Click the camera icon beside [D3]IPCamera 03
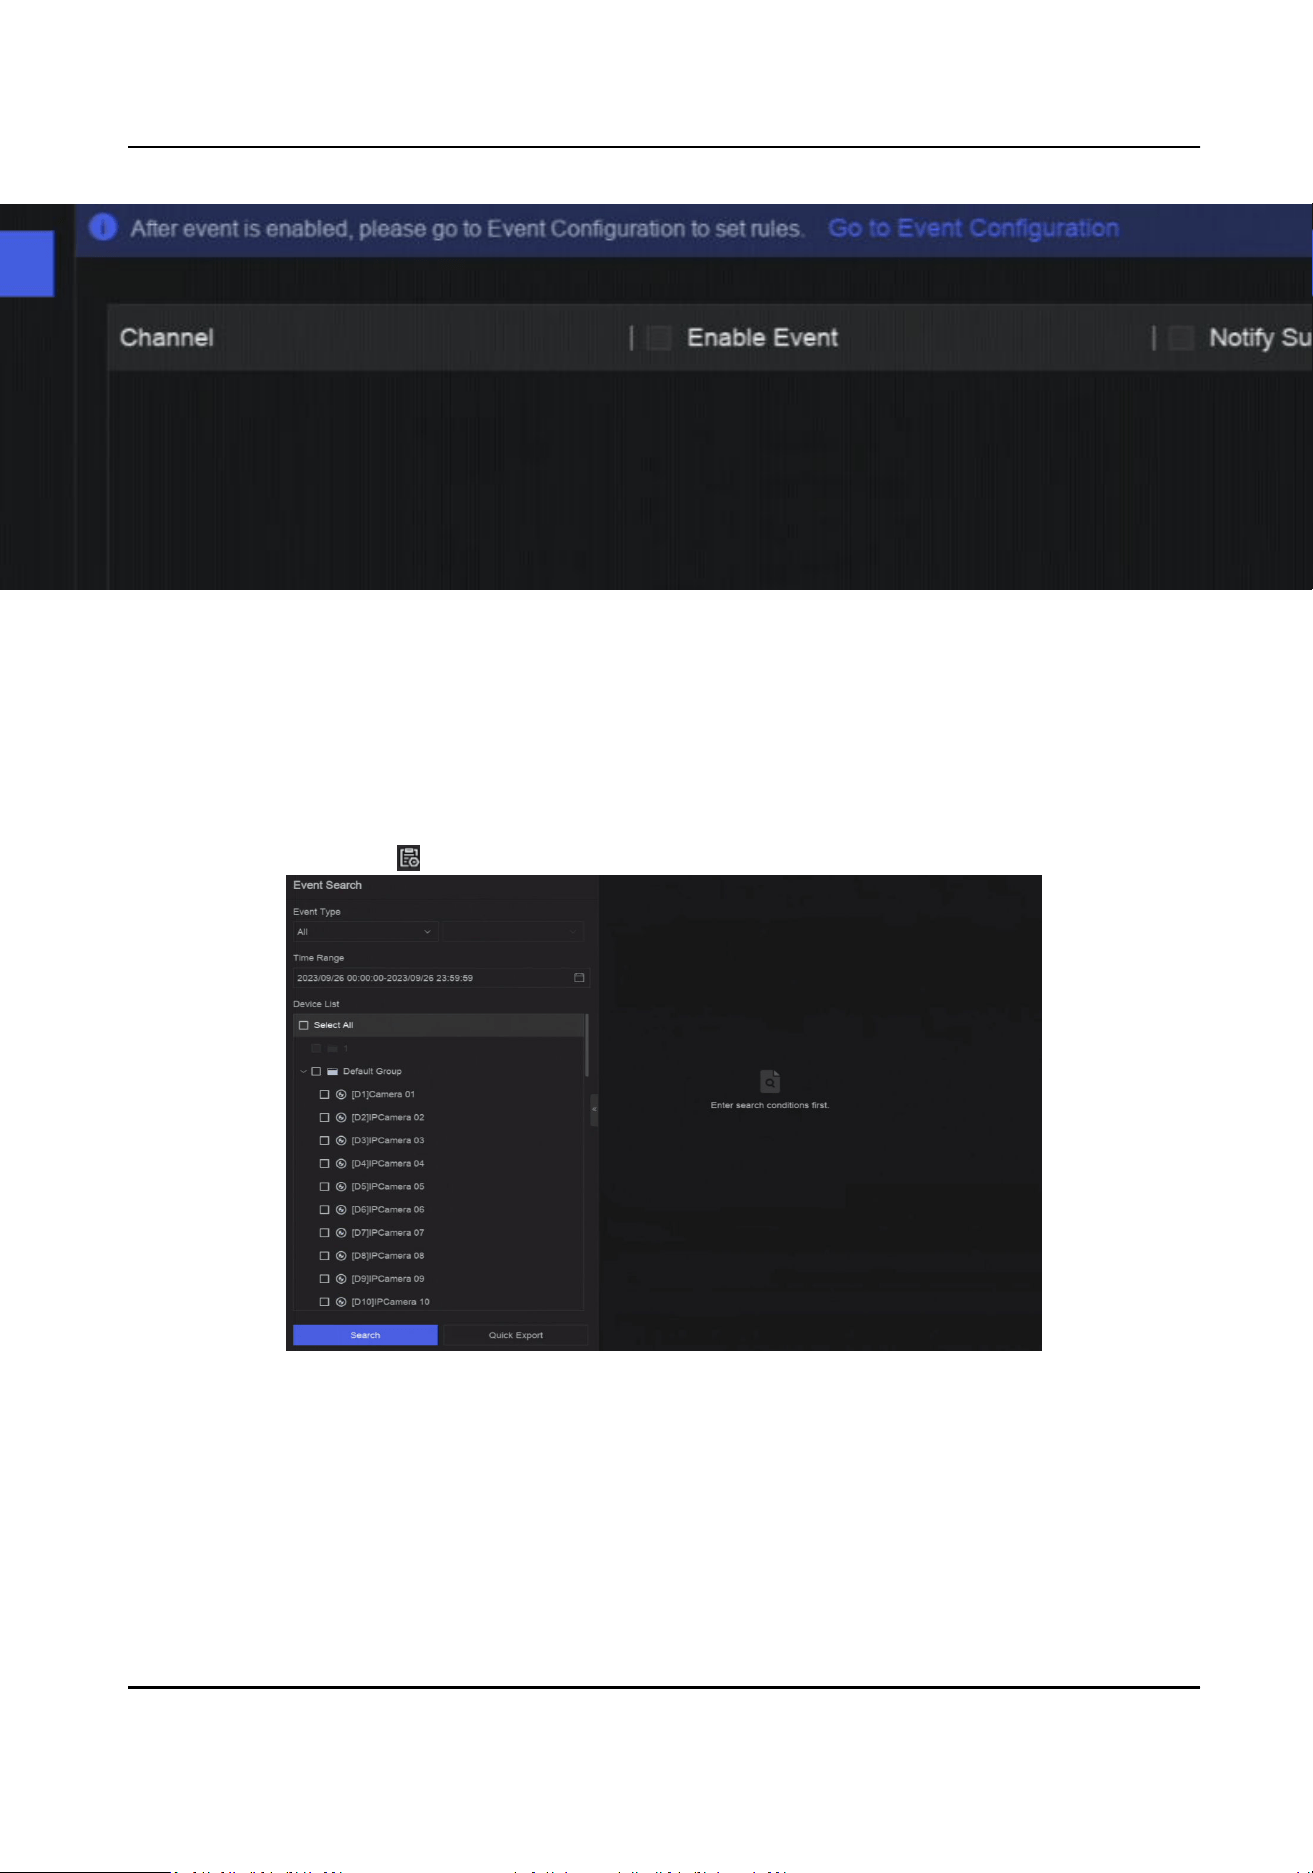The height and width of the screenshot is (1873, 1313). [341, 1140]
